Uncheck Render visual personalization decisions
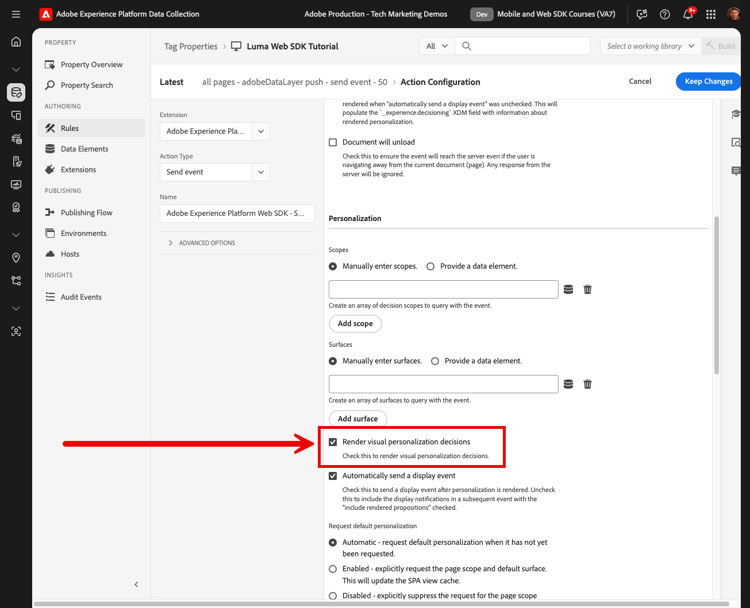 coord(333,442)
